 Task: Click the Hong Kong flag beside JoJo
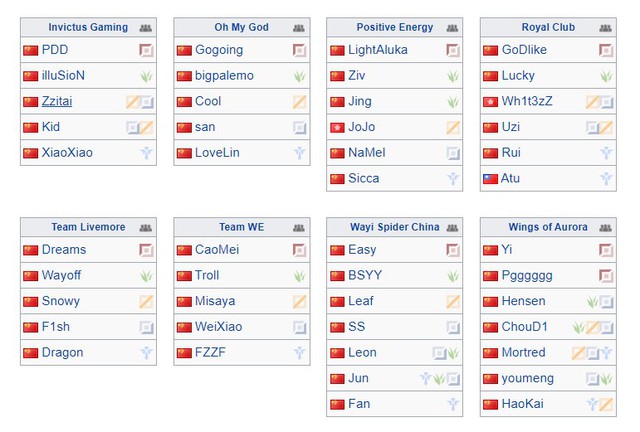(337, 128)
